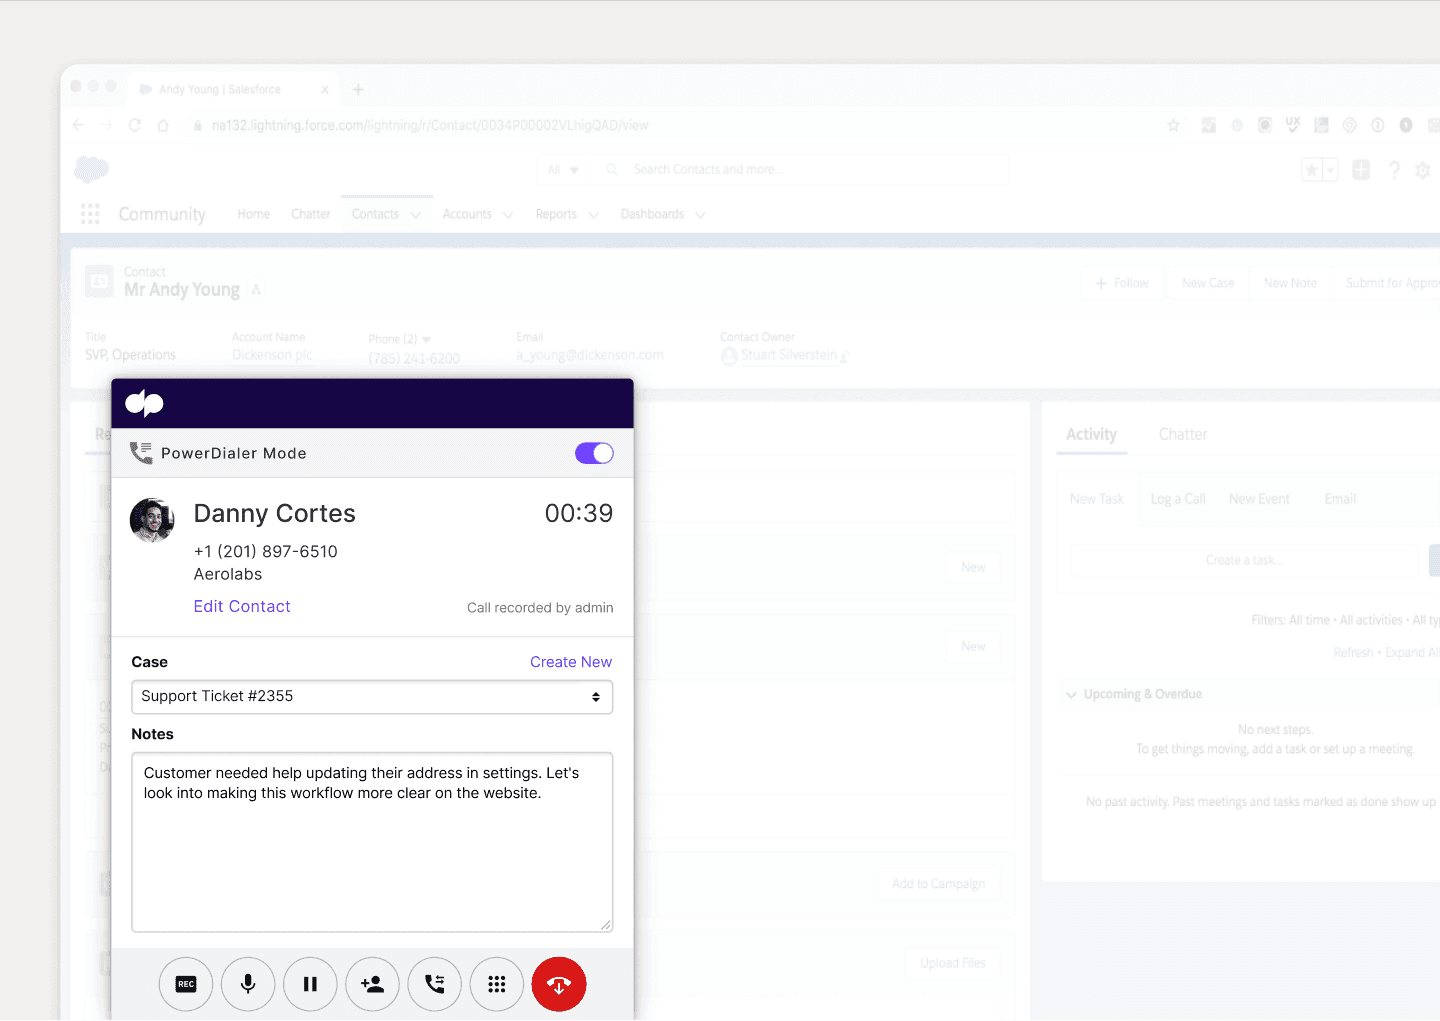
Task: Click the transfer call icon
Action: click(434, 984)
